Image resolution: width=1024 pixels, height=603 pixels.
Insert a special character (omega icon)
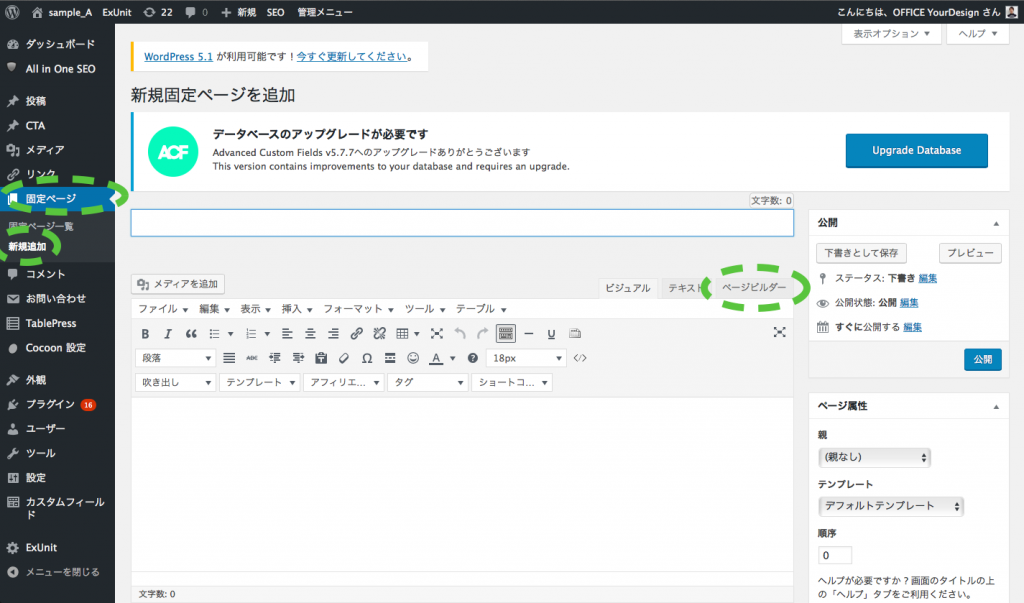367,358
